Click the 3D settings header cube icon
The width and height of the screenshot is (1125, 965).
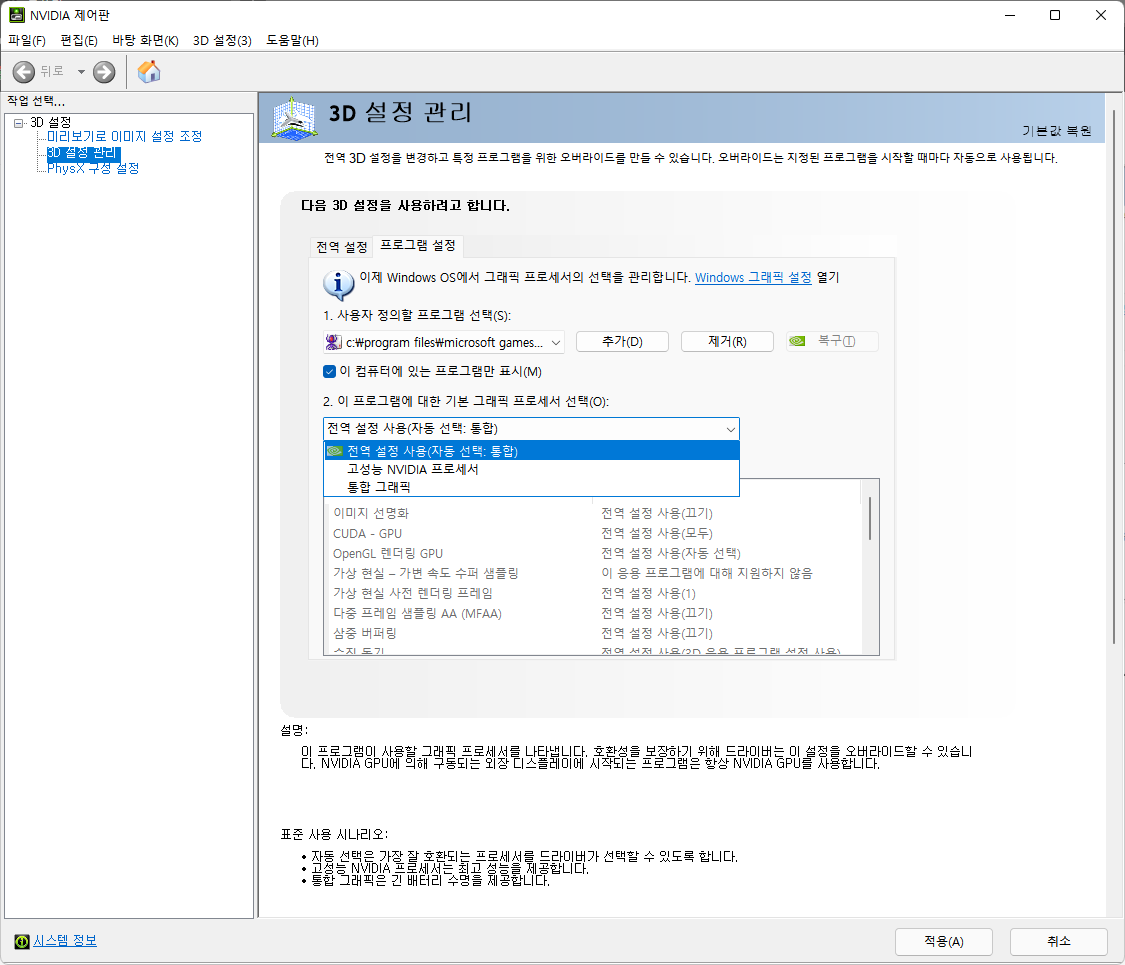tap(294, 118)
